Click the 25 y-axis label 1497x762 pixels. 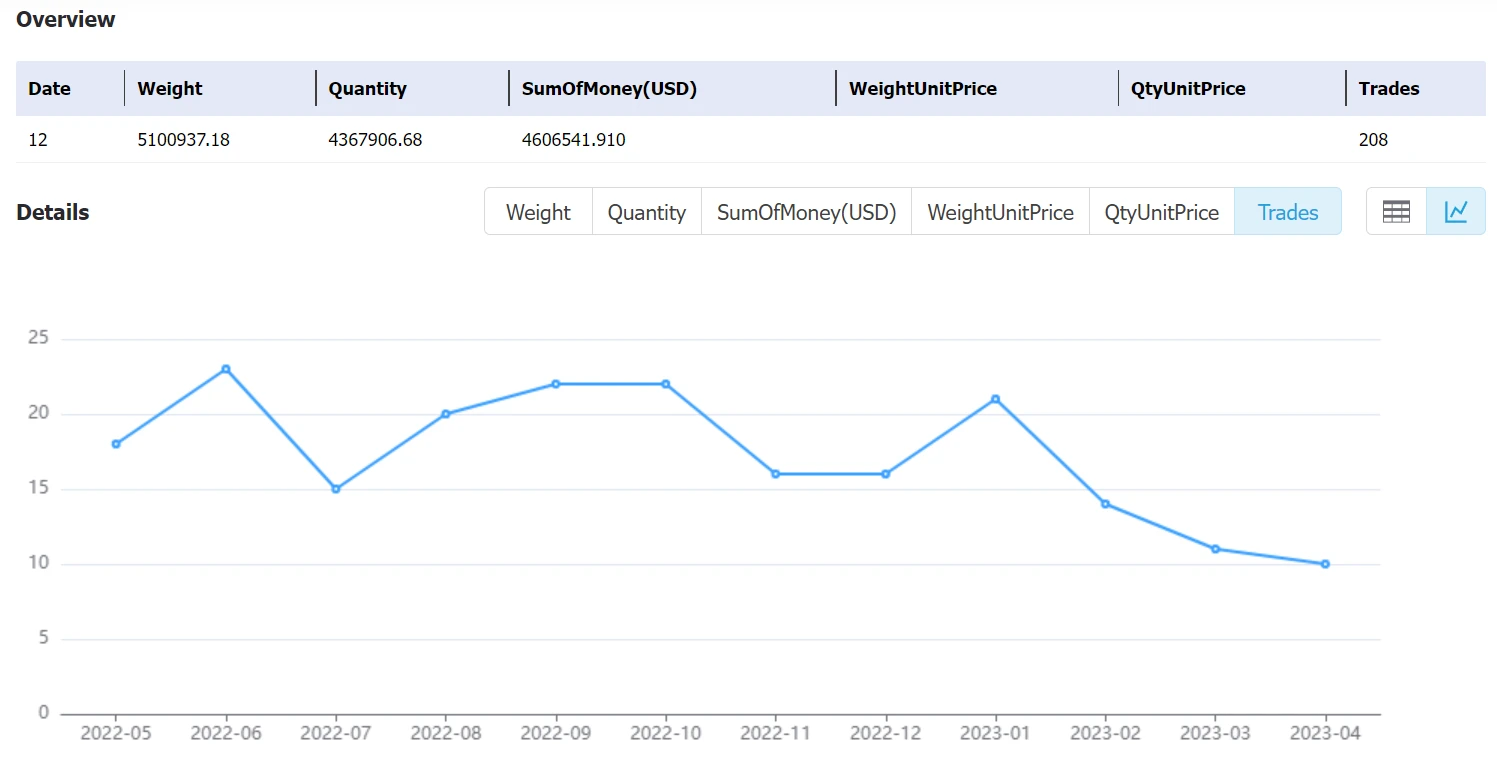point(39,338)
